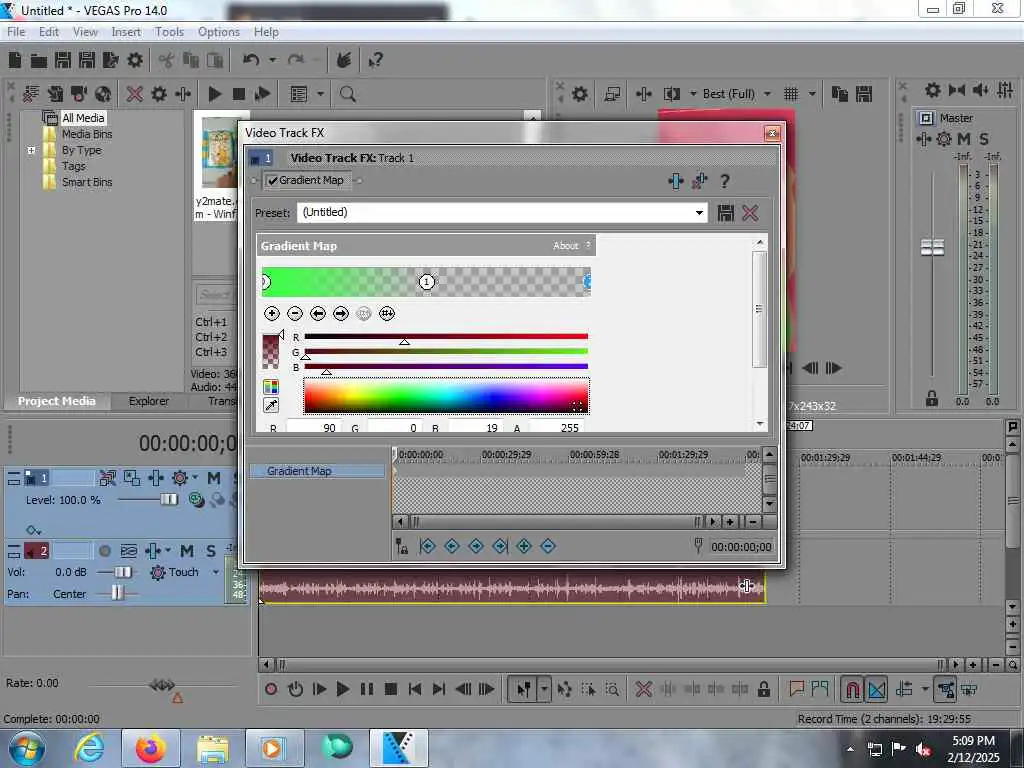1024x768 pixels.
Task: Click the R value input field
Action: click(313, 428)
